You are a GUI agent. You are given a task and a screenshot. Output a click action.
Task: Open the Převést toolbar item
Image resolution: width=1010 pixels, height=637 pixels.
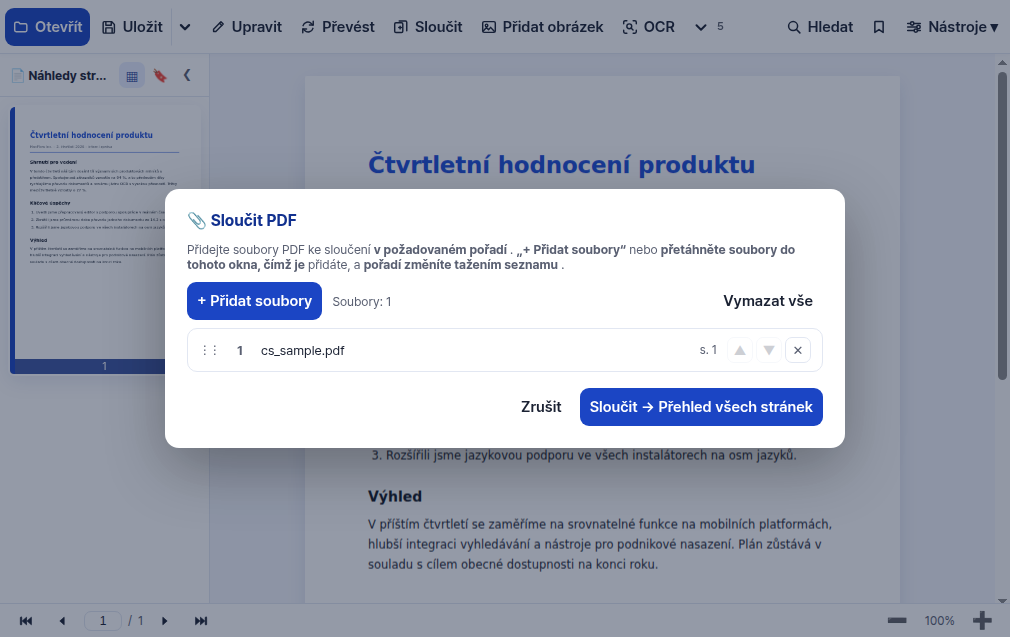click(x=338, y=27)
